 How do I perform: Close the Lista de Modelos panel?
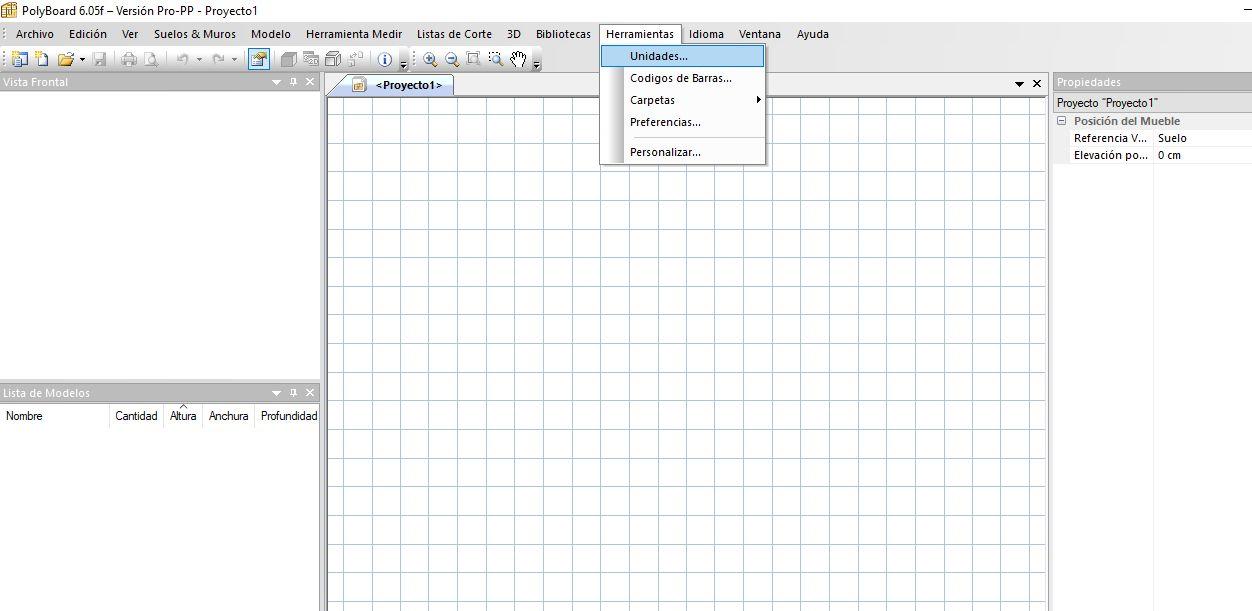coord(310,393)
